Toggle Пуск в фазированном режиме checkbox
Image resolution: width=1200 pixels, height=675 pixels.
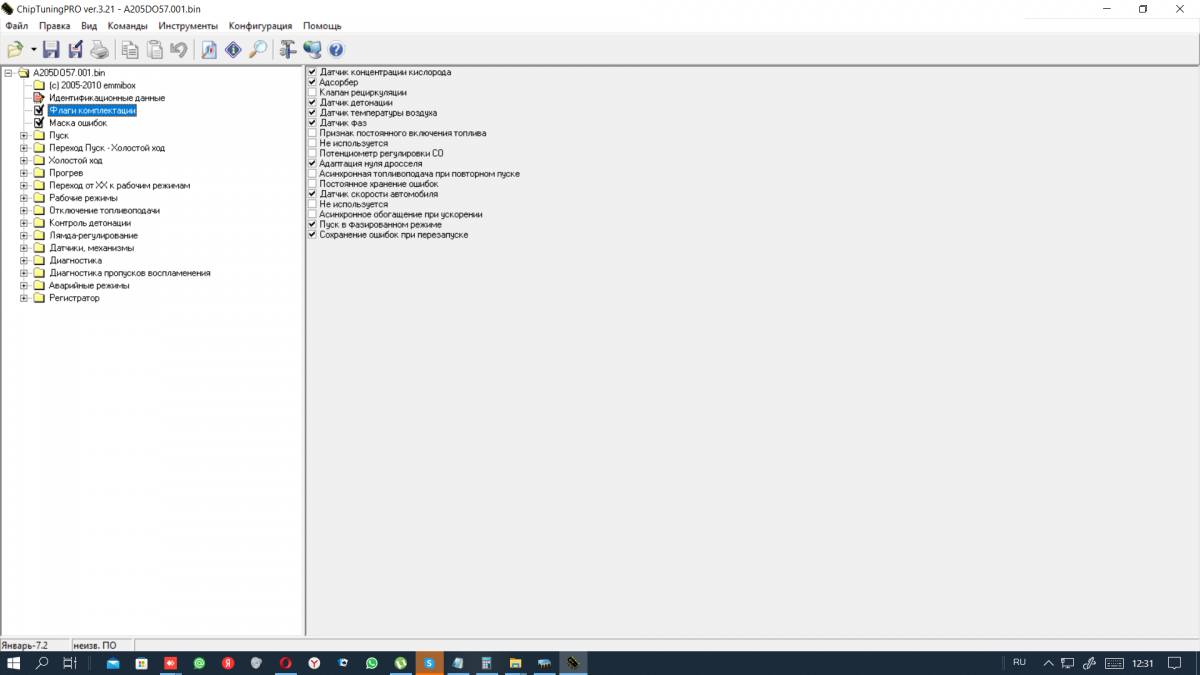click(x=313, y=224)
